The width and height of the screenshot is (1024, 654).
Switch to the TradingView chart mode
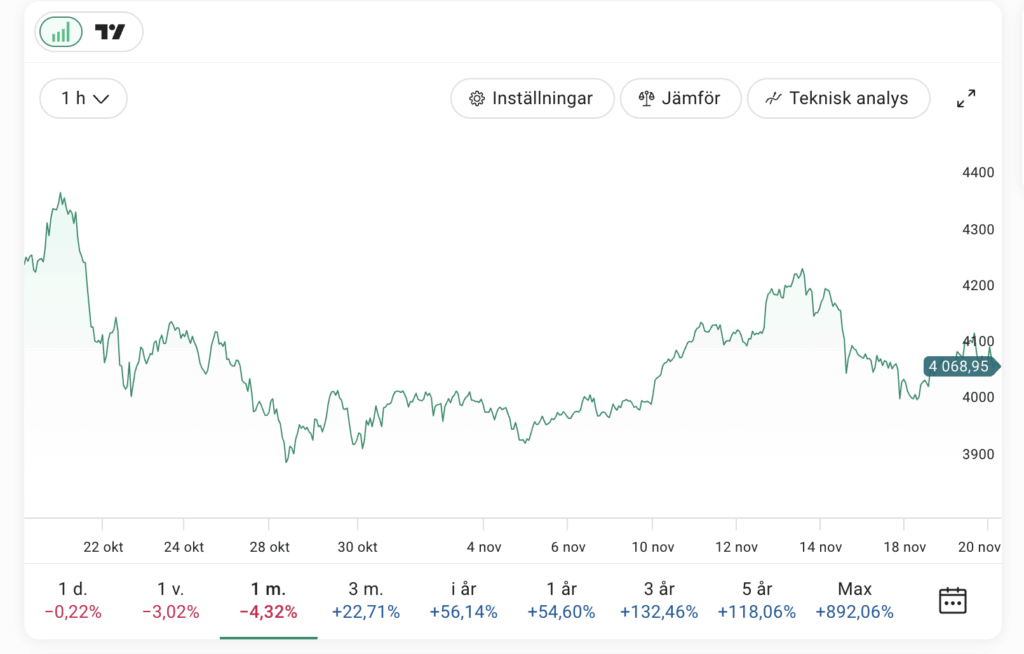(x=110, y=32)
